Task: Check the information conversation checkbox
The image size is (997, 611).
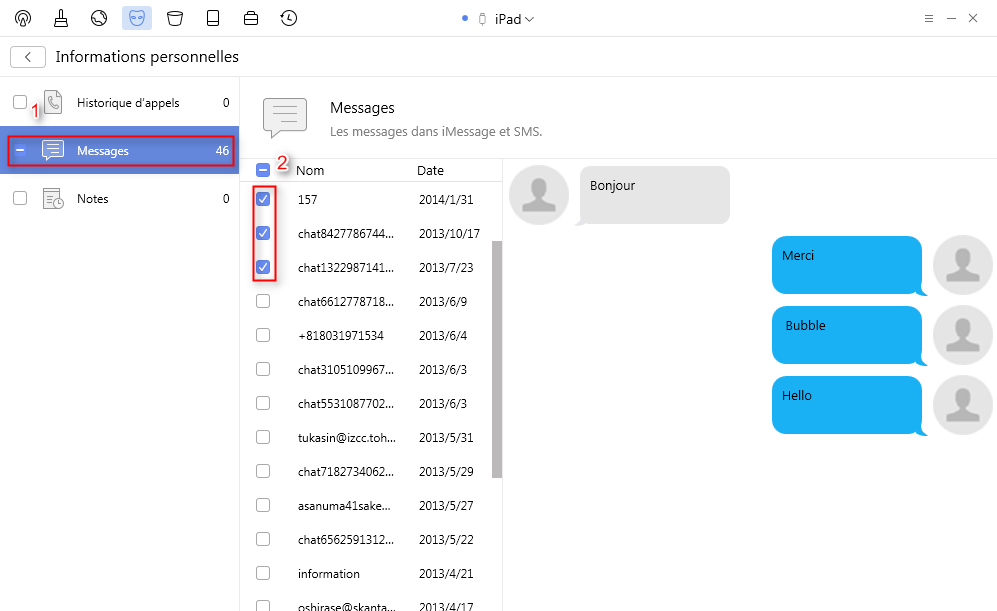Action: click(263, 573)
